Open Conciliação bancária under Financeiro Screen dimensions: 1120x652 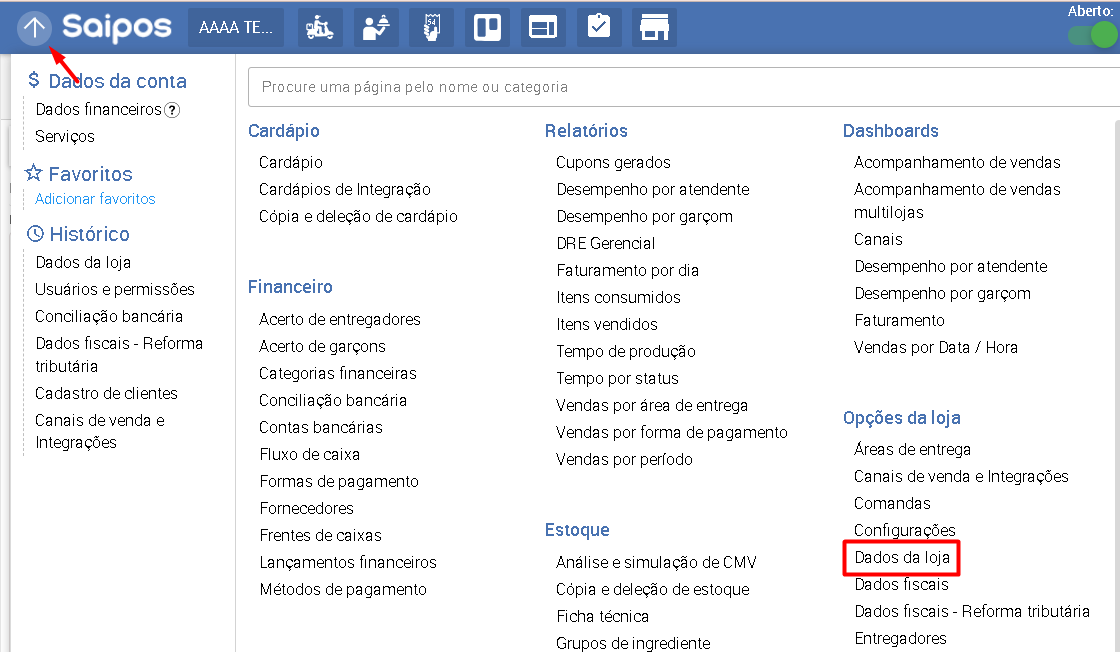[333, 401]
